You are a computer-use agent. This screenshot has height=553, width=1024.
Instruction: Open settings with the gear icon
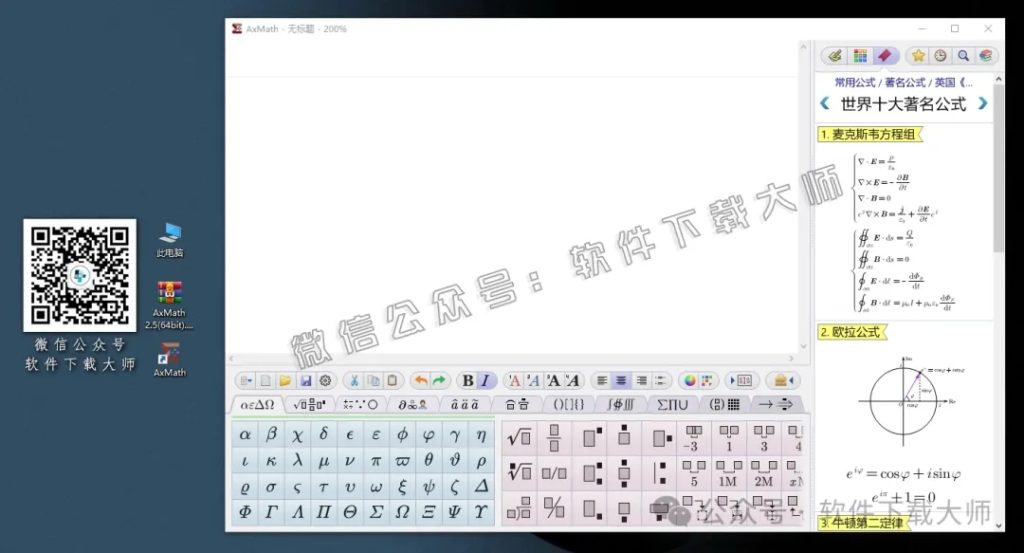[x=325, y=381]
